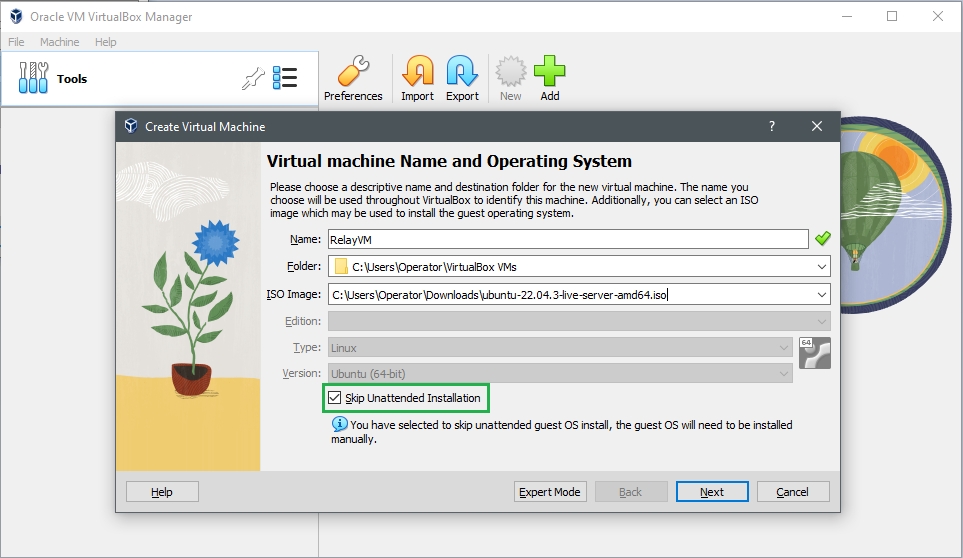Open the Machine menu

(x=59, y=42)
